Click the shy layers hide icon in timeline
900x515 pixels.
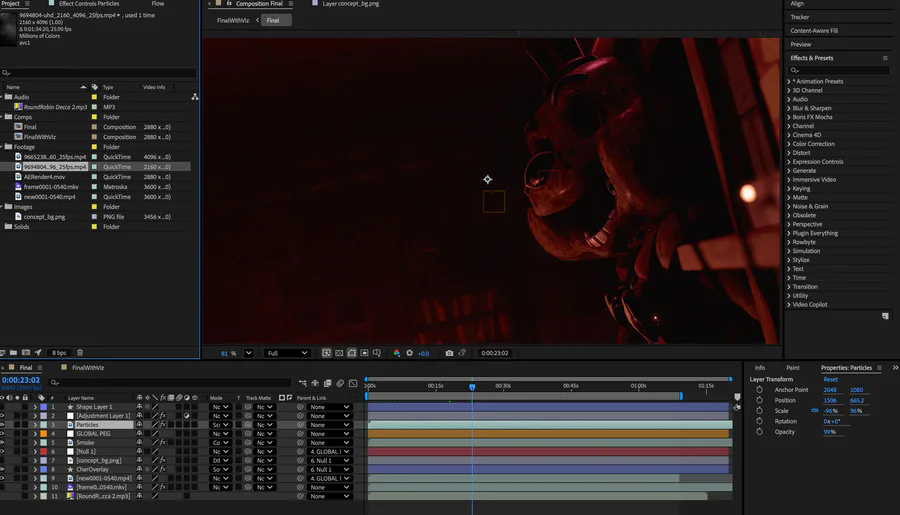[x=315, y=383]
